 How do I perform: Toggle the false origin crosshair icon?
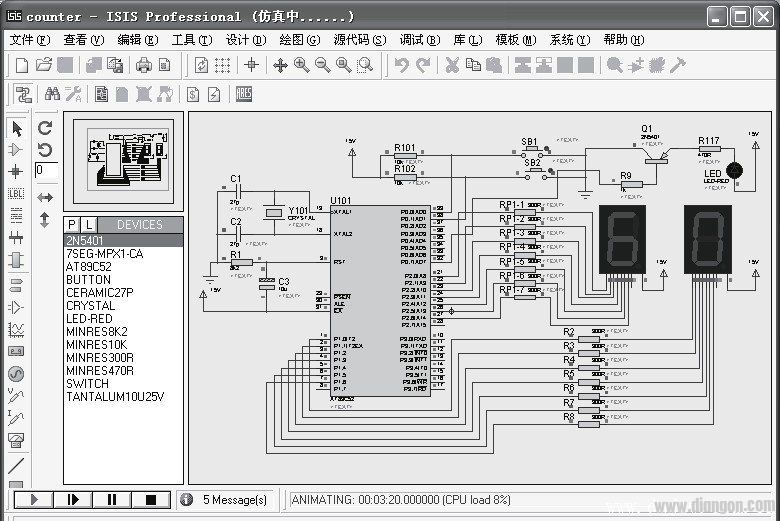252,65
